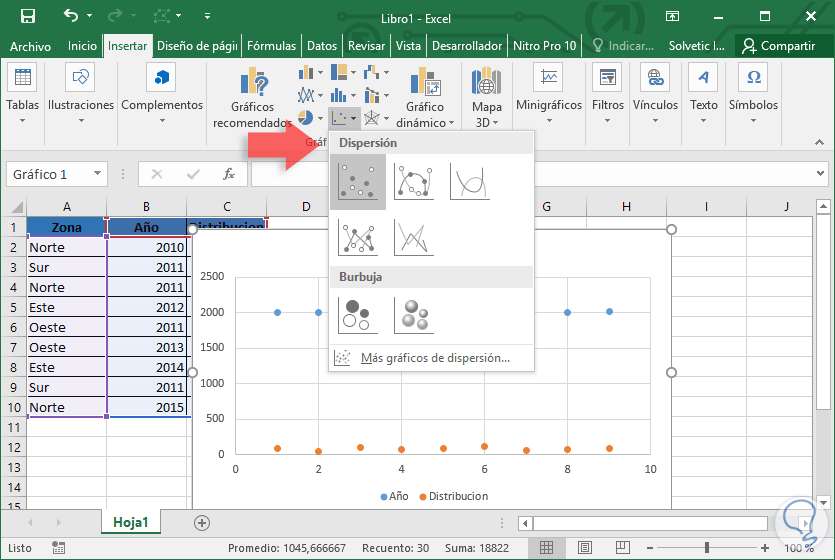835x560 pixels.
Task: Switch to Normal view in status bar
Action: point(545,548)
